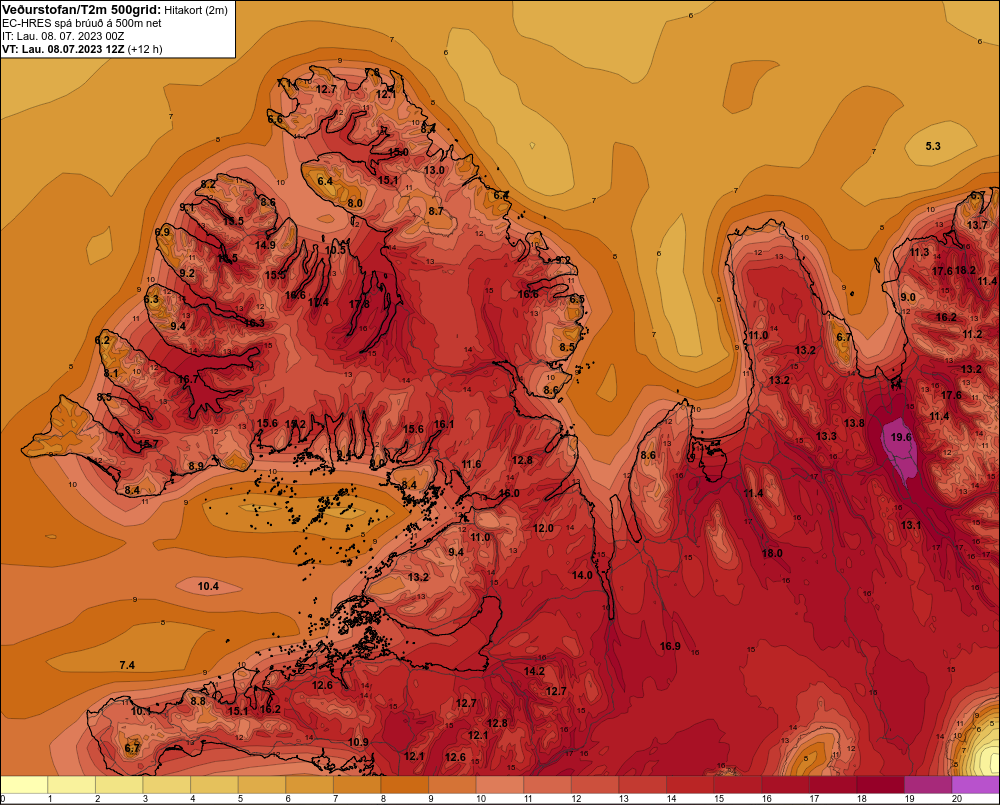Screen dimensions: 1000x805
Task: Click the 10.1 temperature value
Action: point(142,711)
